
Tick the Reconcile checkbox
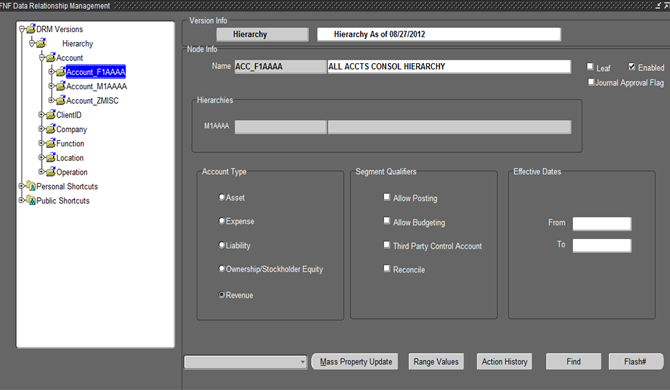tap(387, 268)
